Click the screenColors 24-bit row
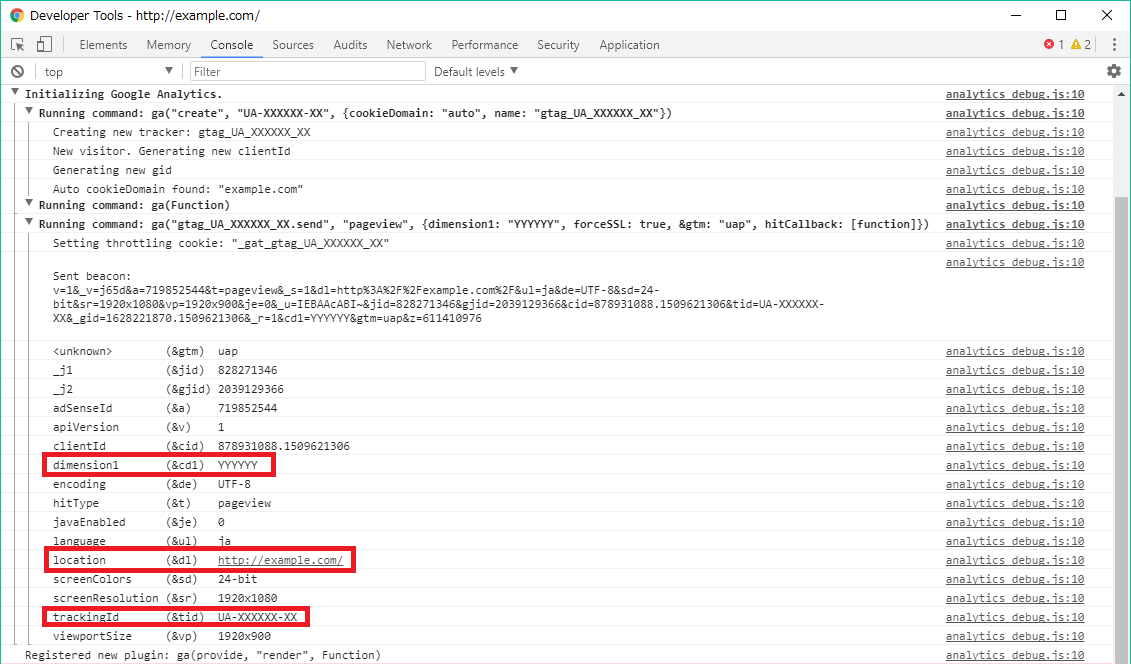This screenshot has width=1131, height=664. click(155, 579)
